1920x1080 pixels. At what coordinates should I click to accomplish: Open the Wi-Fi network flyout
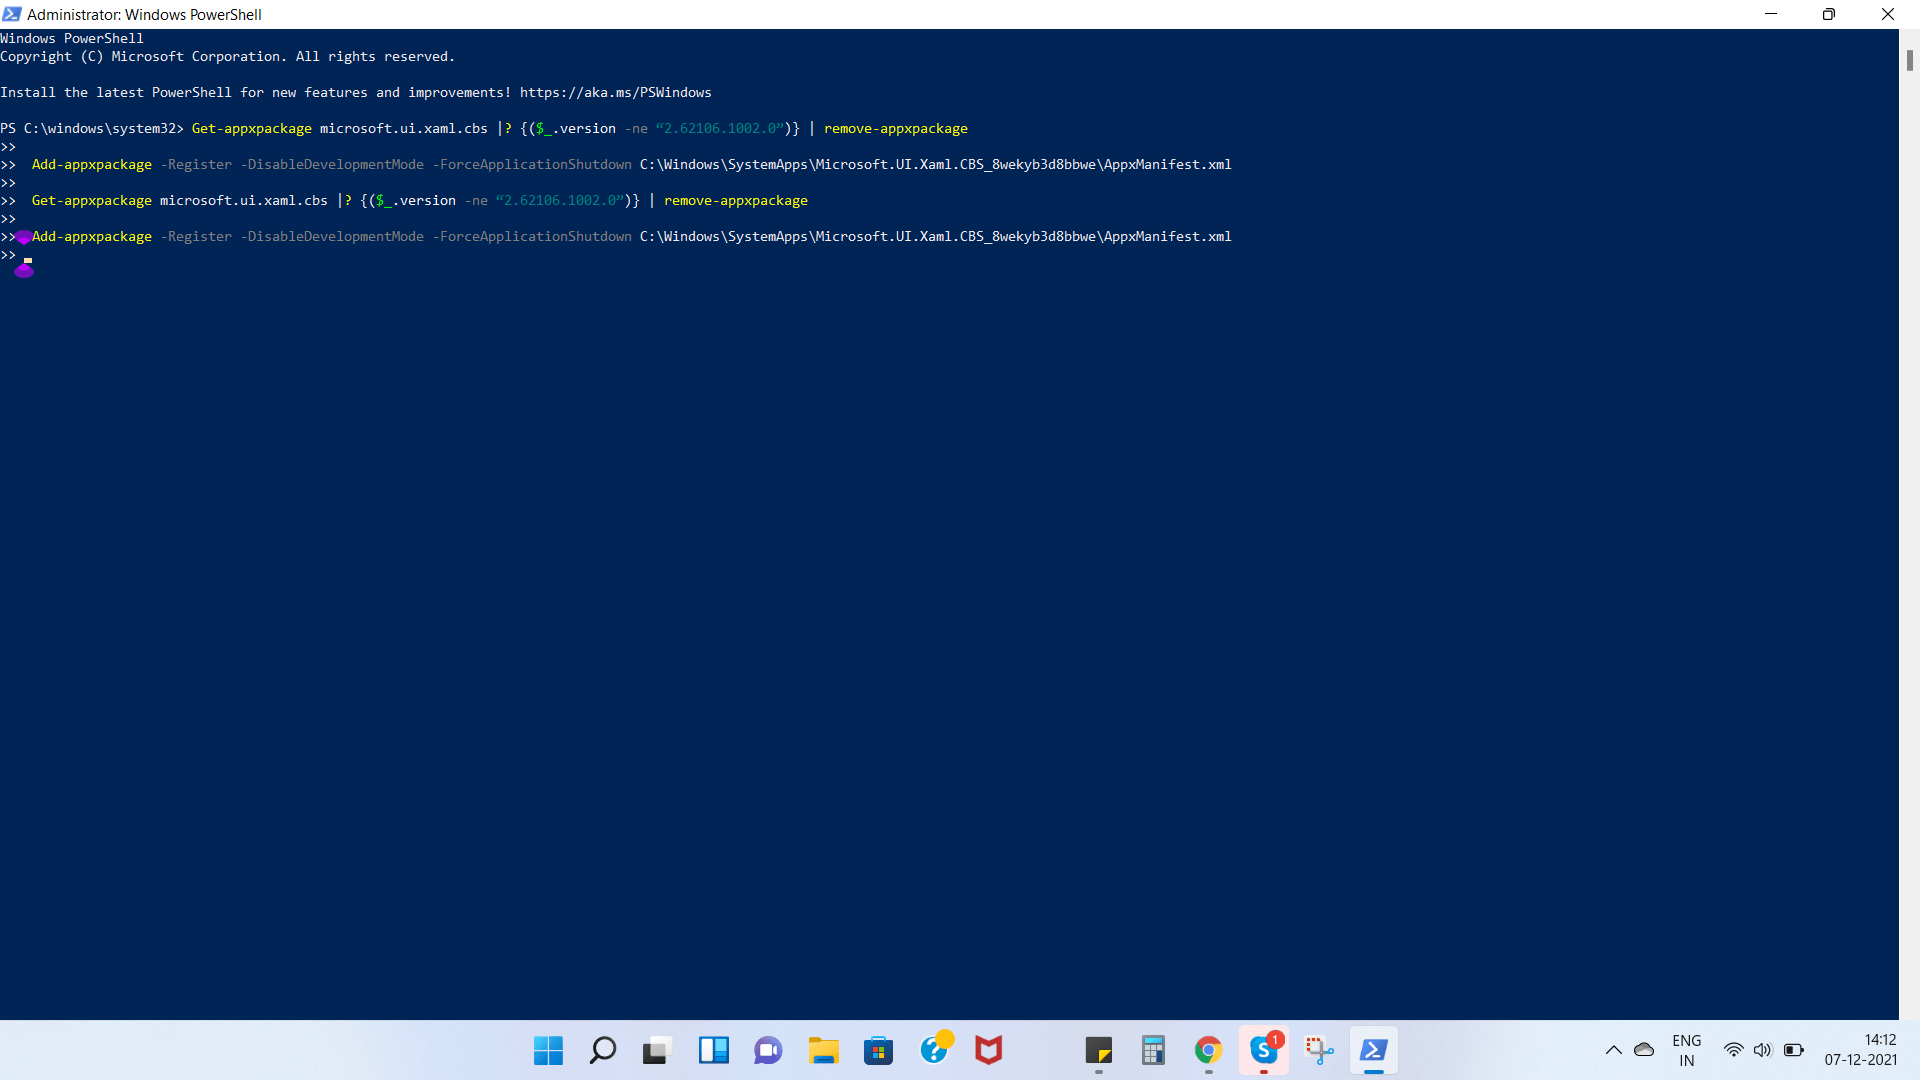coord(1735,1049)
